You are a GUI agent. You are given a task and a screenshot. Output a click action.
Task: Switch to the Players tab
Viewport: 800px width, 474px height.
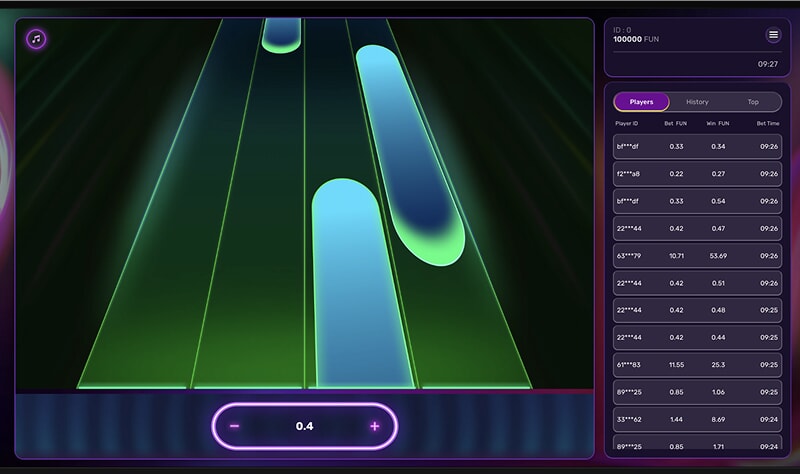coord(641,102)
